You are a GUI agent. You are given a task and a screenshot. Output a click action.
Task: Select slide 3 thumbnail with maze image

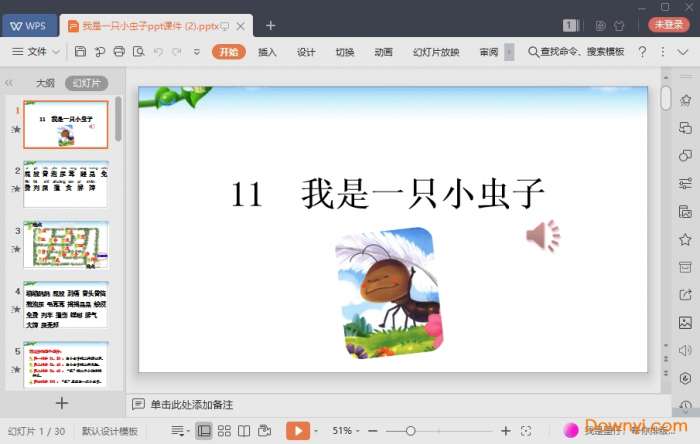[66, 245]
